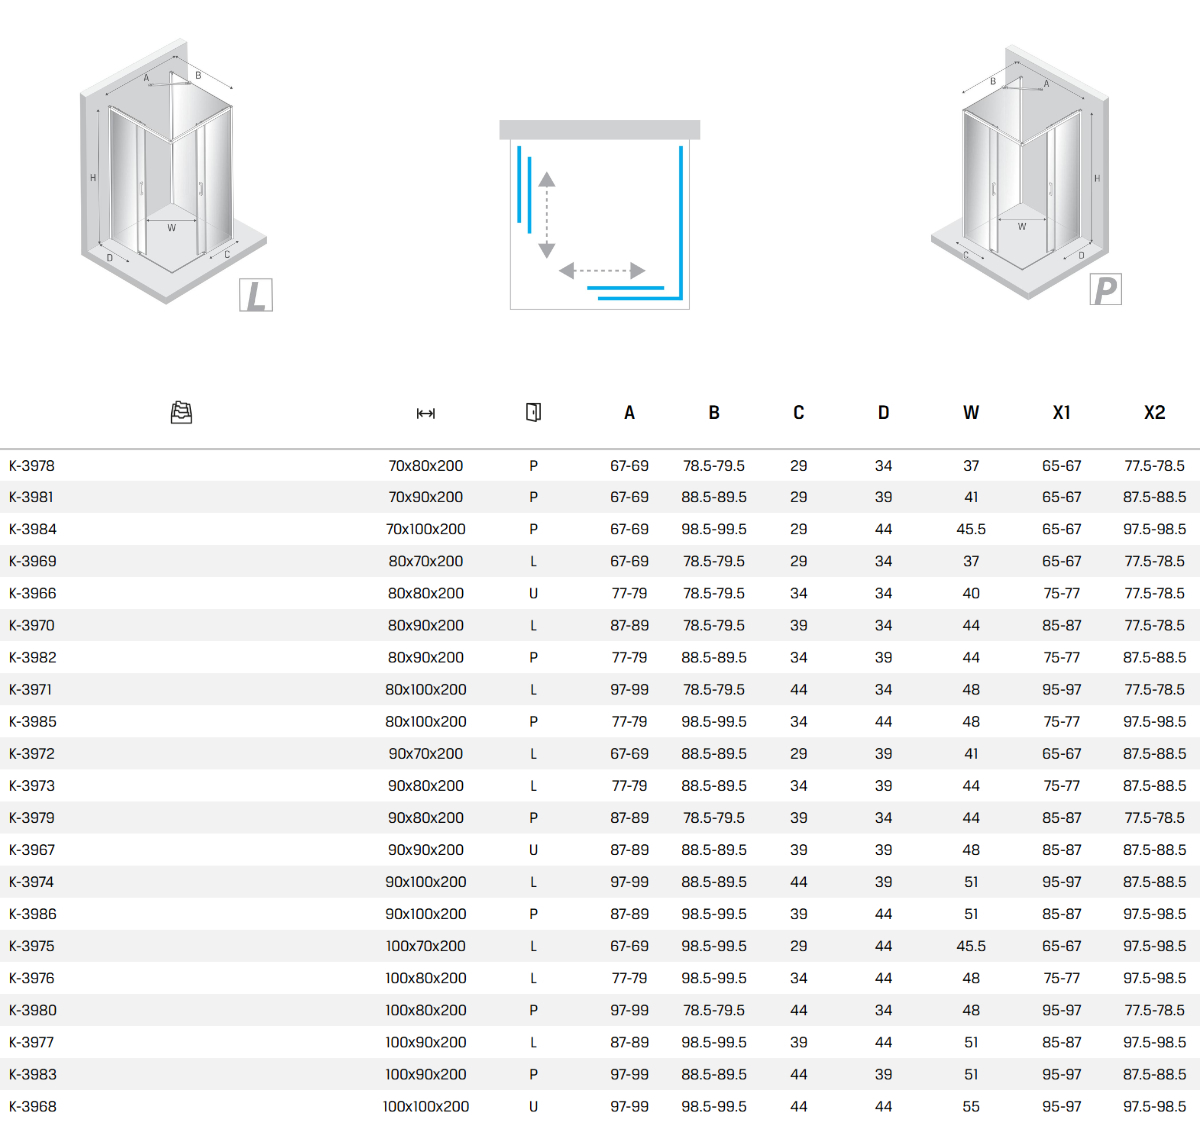Click column header A
The width and height of the screenshot is (1200, 1139).
pyautogui.click(x=629, y=413)
